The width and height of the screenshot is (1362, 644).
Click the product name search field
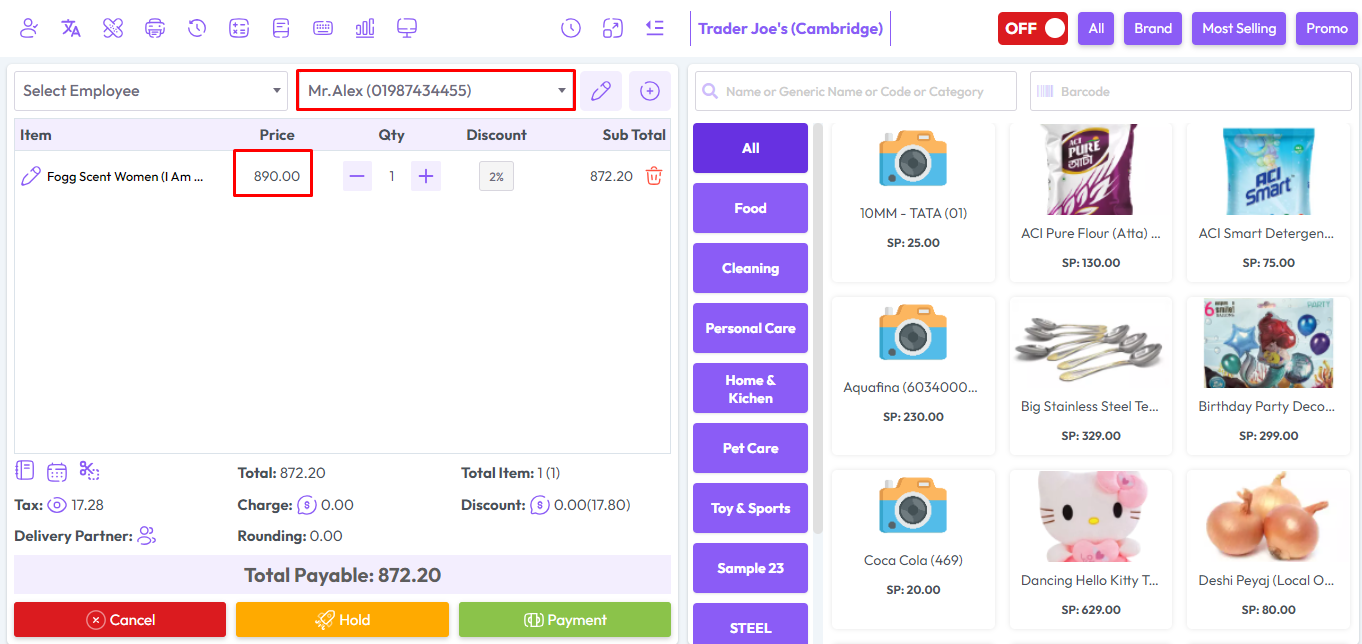point(856,91)
